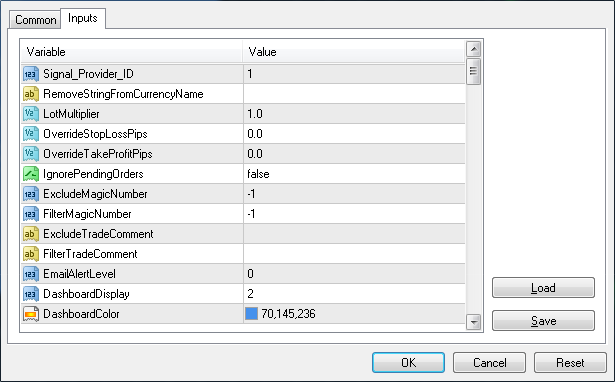Click the integer icon beside ExcludeMagicNumber
615x382 pixels.
[31, 194]
